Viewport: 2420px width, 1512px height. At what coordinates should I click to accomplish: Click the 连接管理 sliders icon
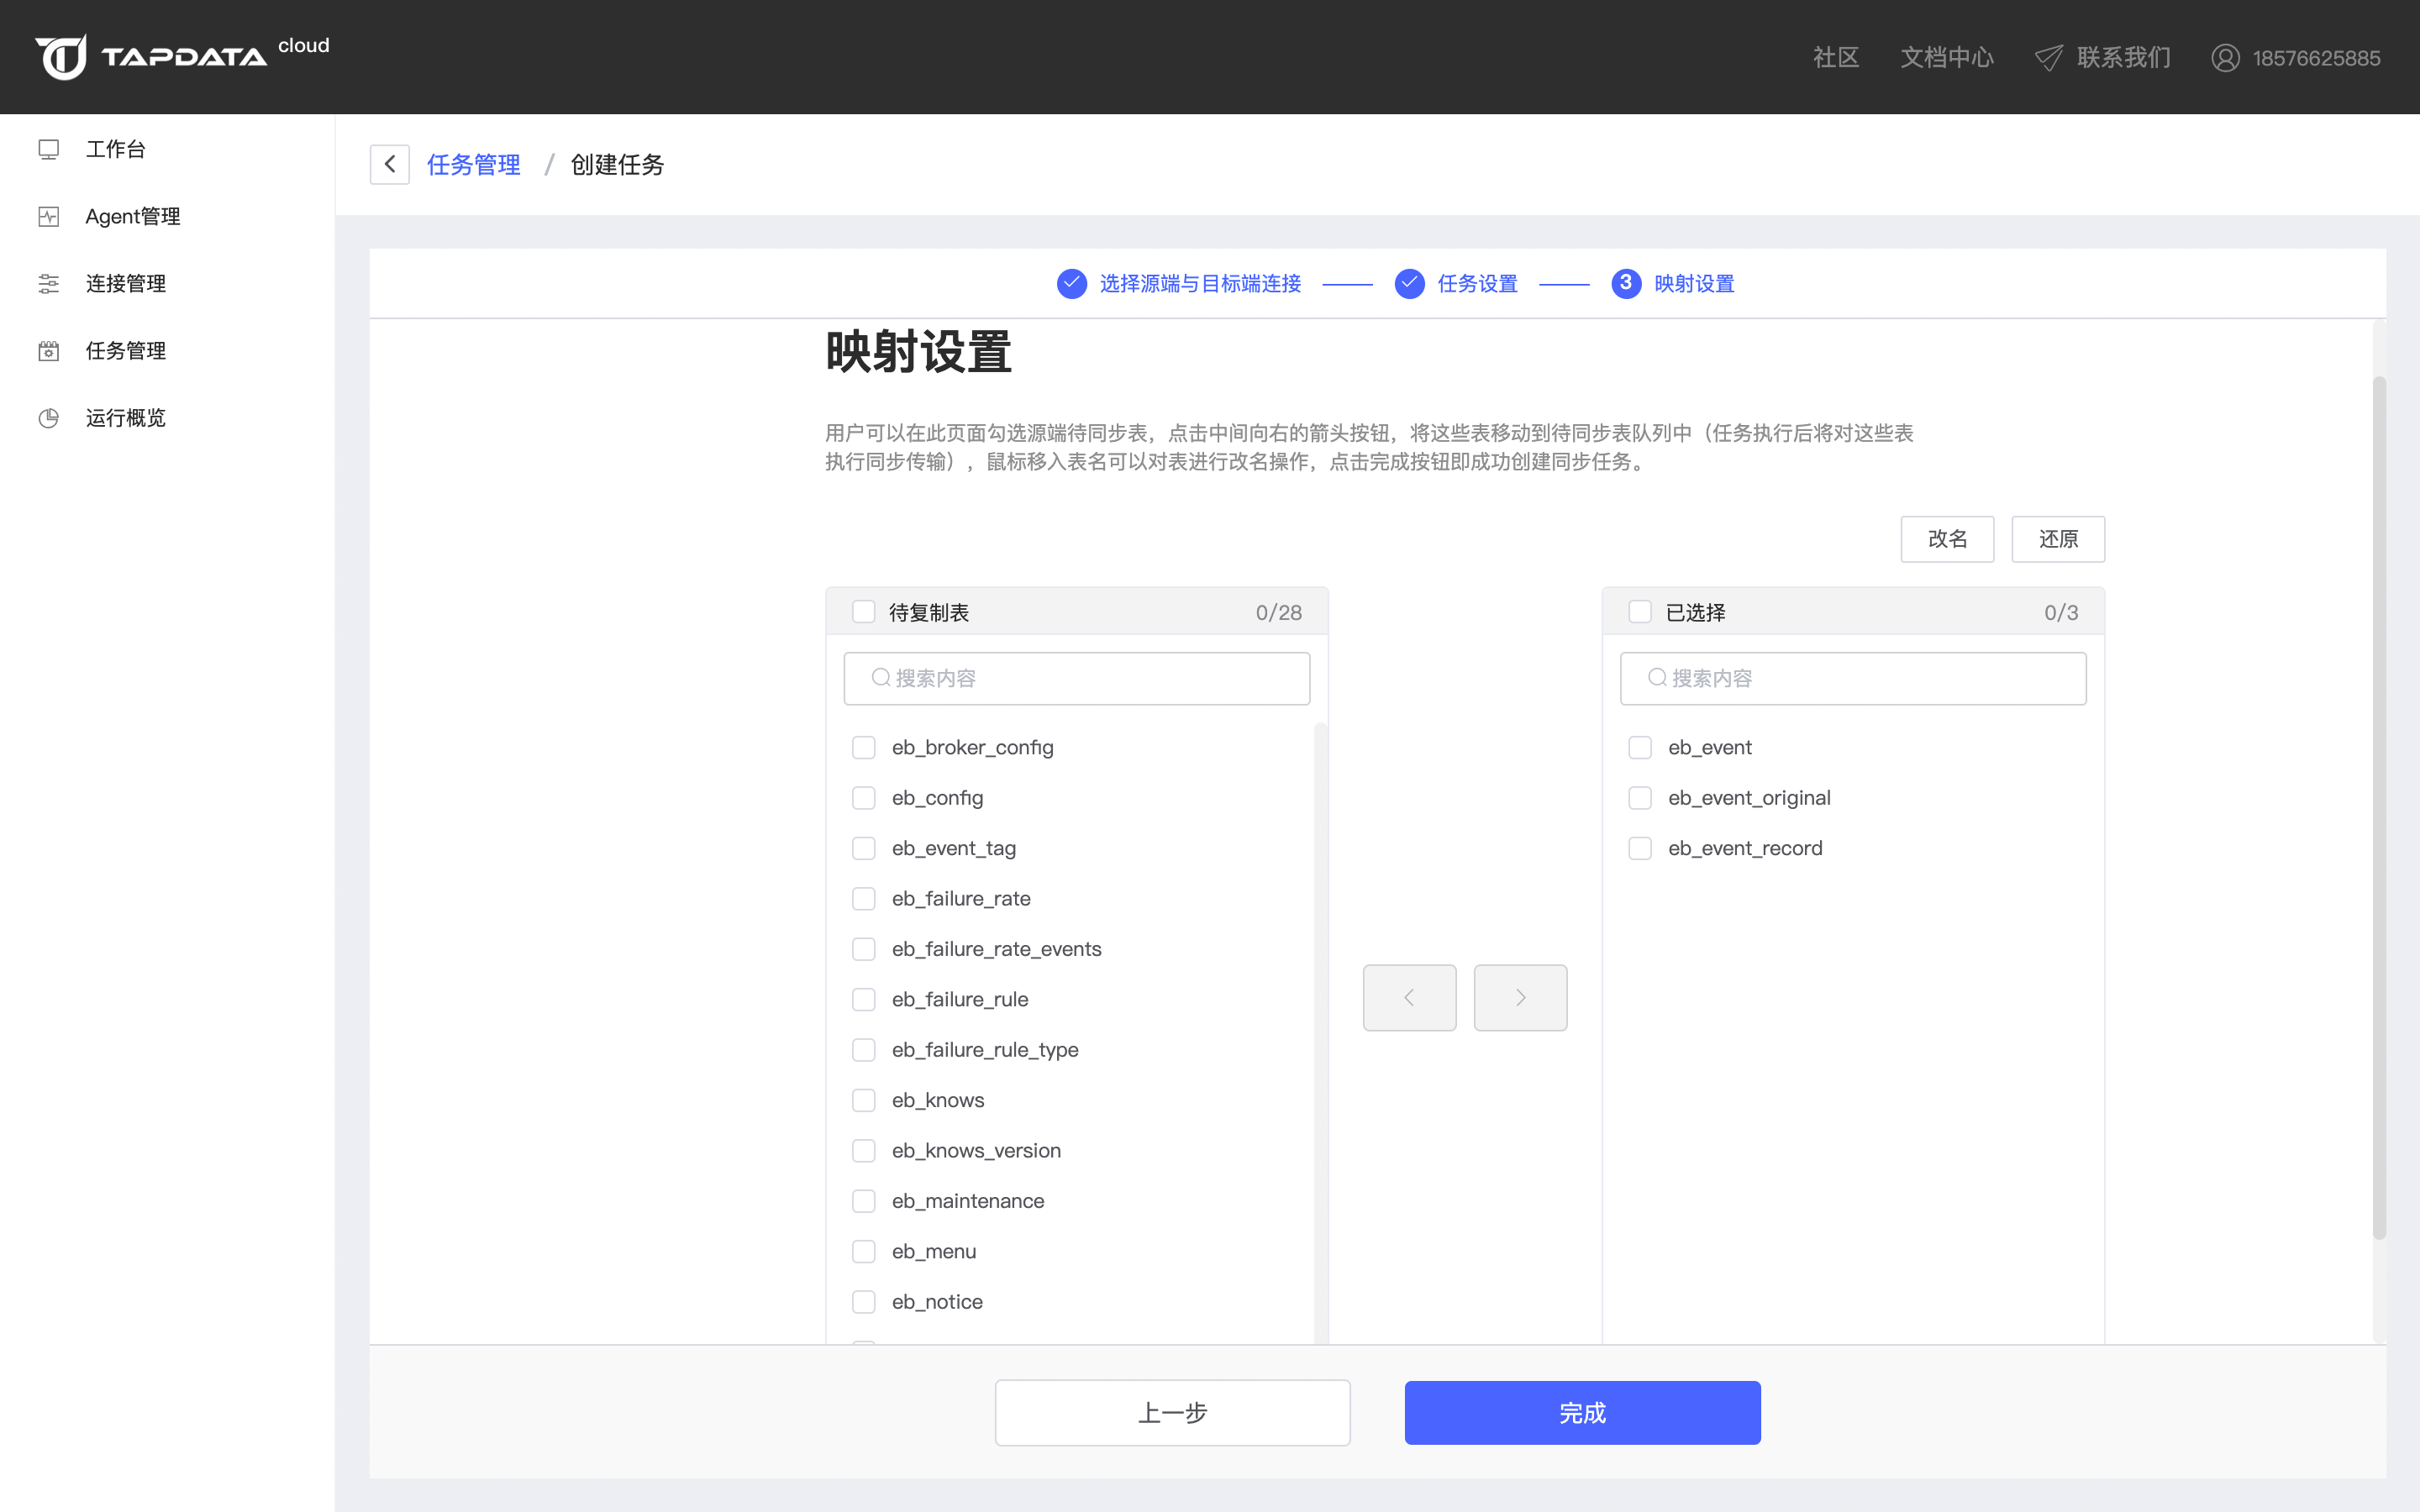48,283
